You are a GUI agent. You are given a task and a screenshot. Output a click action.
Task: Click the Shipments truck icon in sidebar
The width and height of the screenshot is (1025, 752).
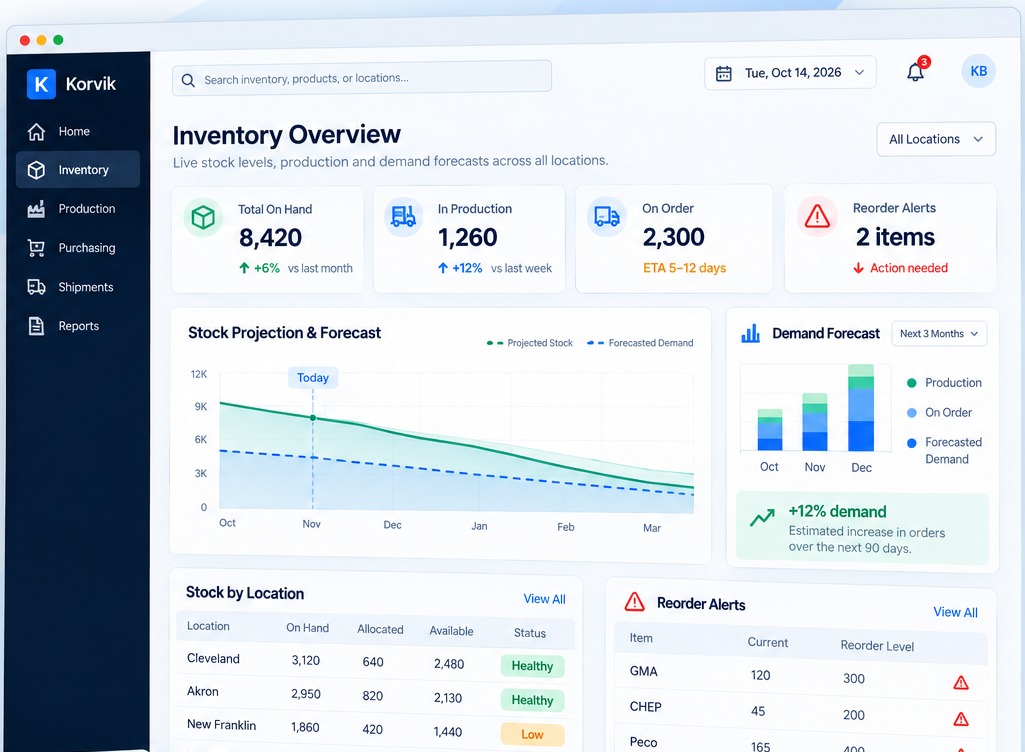[x=37, y=287]
